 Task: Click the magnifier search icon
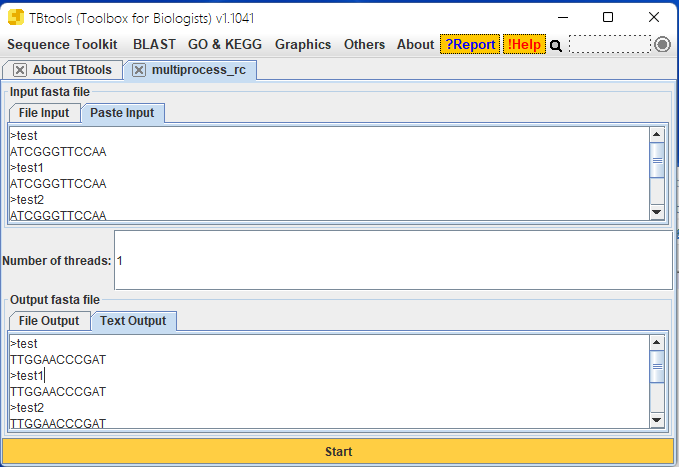click(x=556, y=45)
